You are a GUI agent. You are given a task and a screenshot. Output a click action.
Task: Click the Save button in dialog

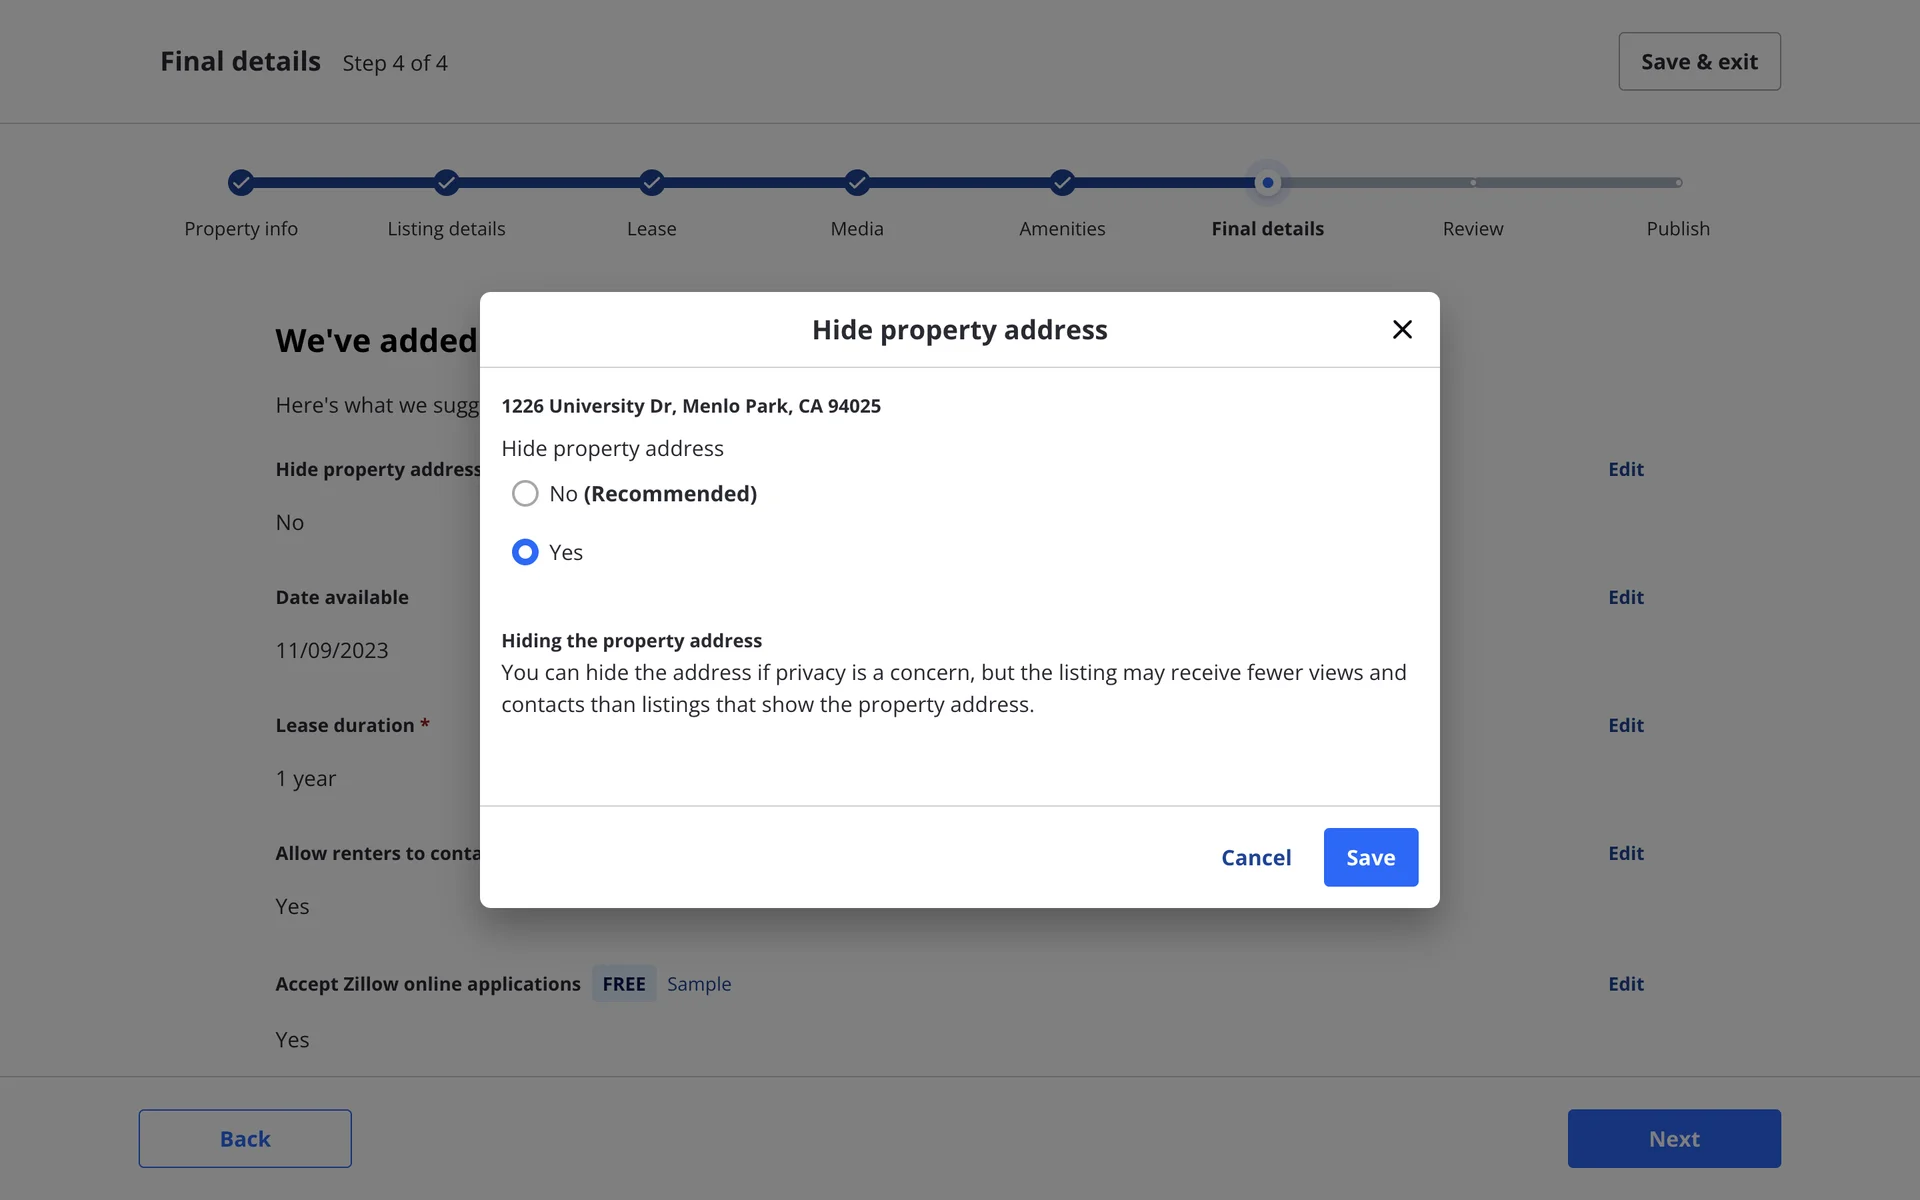click(x=1370, y=857)
